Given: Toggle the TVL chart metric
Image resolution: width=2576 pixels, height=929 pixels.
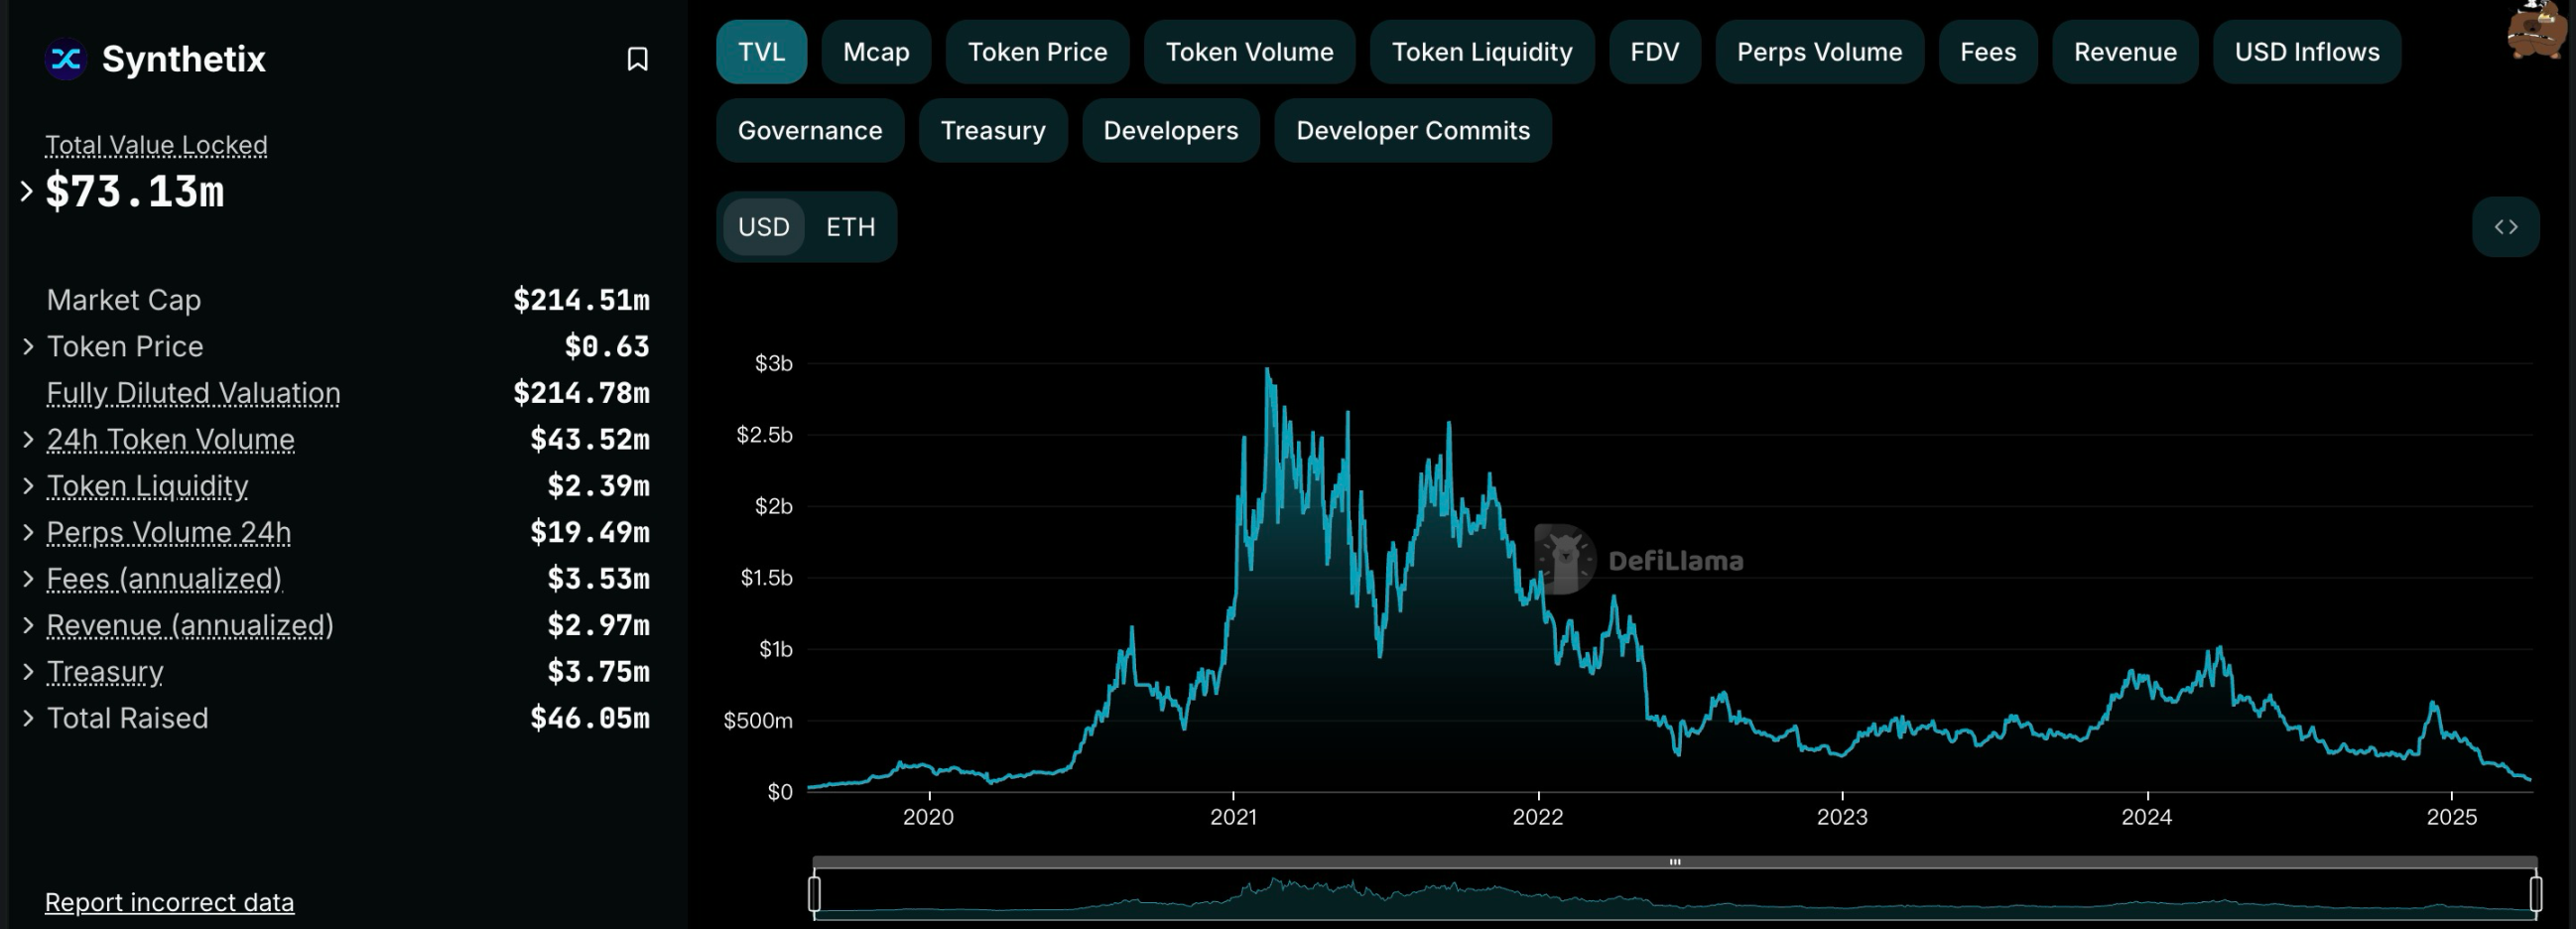Looking at the screenshot, I should (761, 52).
